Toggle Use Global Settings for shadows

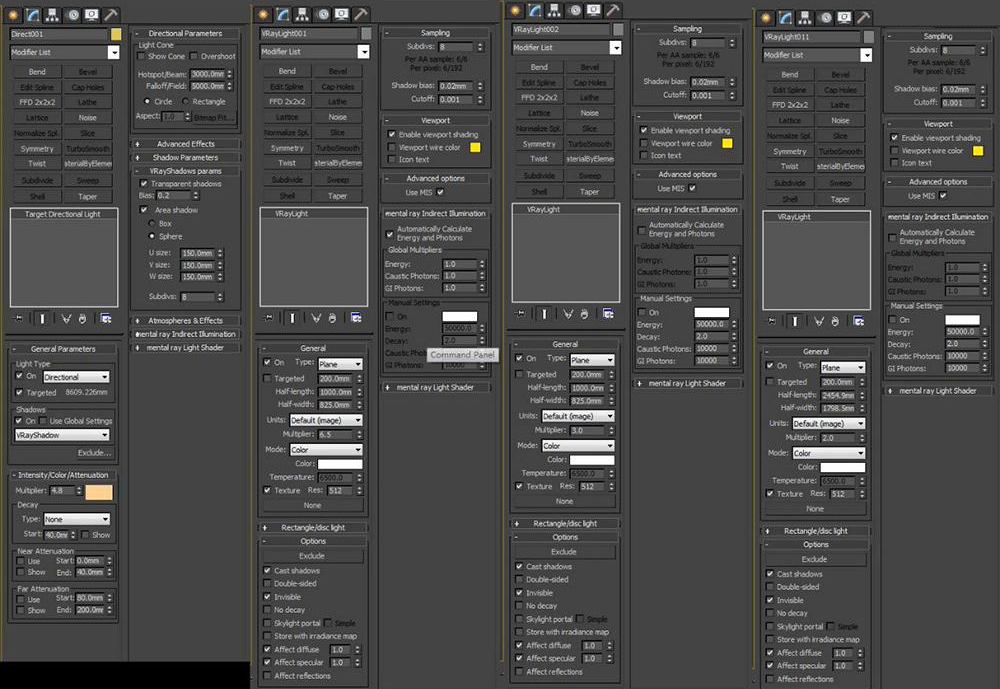[43, 420]
